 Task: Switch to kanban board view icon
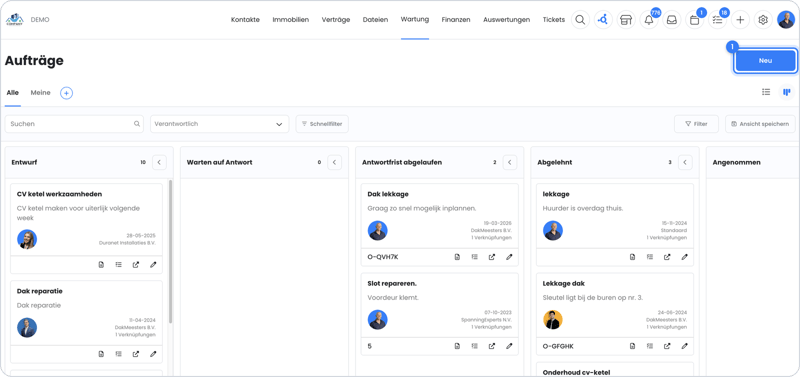(787, 92)
